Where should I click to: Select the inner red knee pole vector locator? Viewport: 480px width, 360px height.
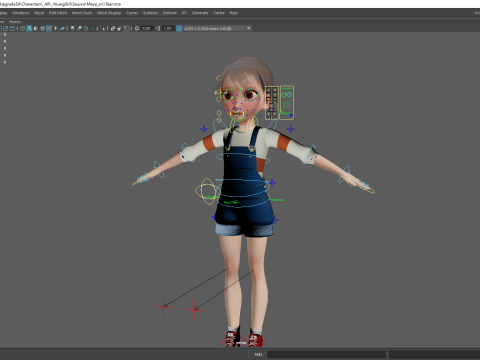pos(195,310)
